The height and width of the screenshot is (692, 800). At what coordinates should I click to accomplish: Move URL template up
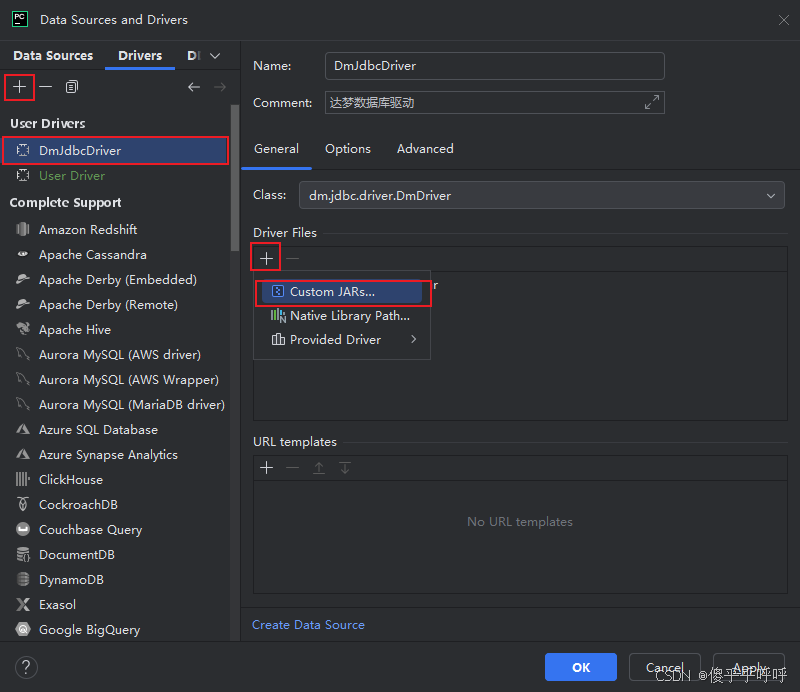coord(319,467)
